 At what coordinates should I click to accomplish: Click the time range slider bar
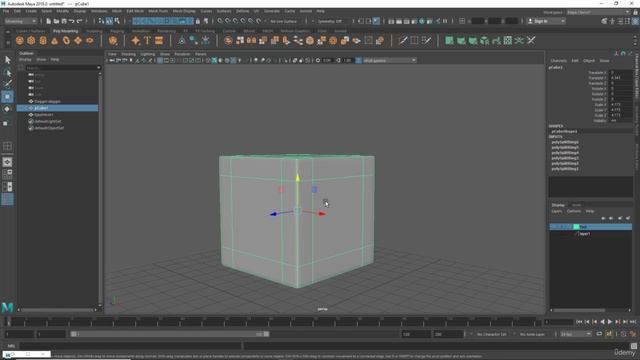[x=169, y=334]
